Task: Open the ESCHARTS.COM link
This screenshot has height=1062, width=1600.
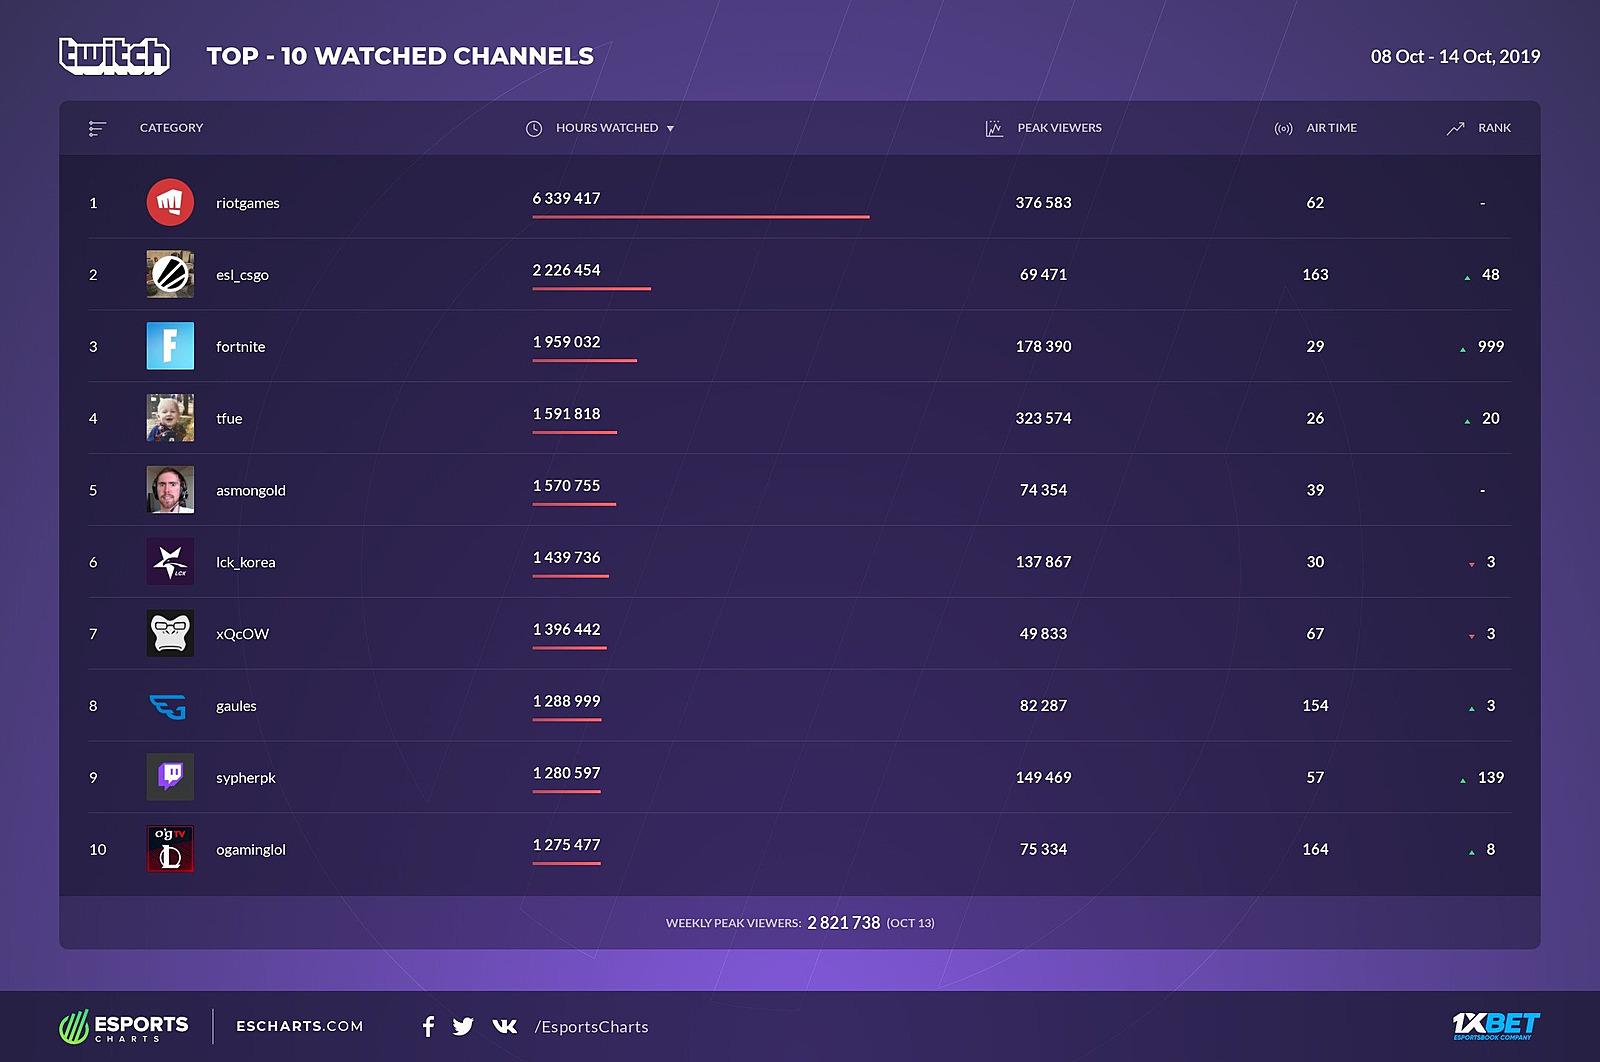Action: (x=300, y=1026)
